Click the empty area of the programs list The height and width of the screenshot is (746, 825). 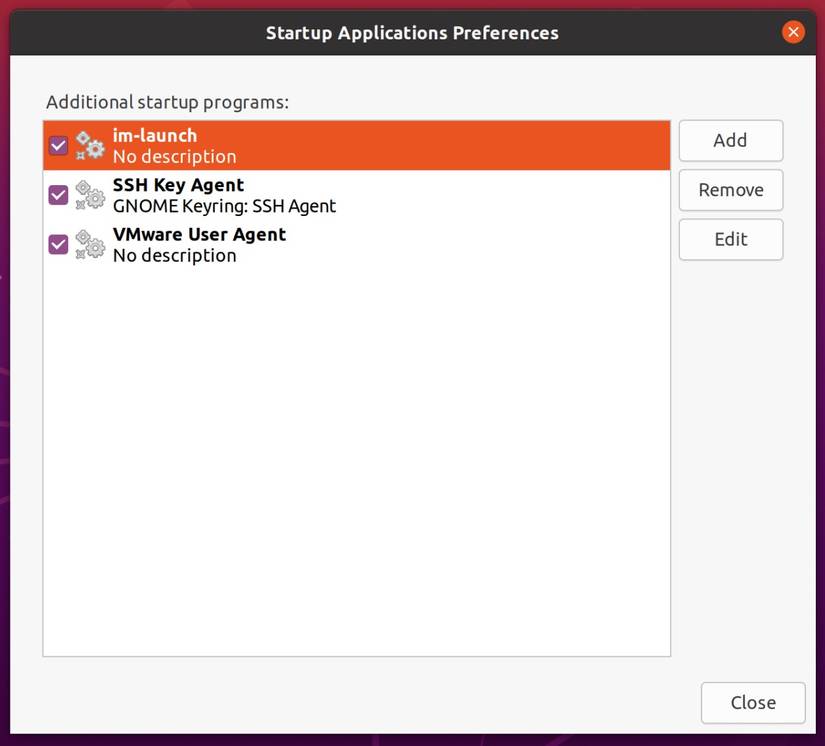point(356,450)
